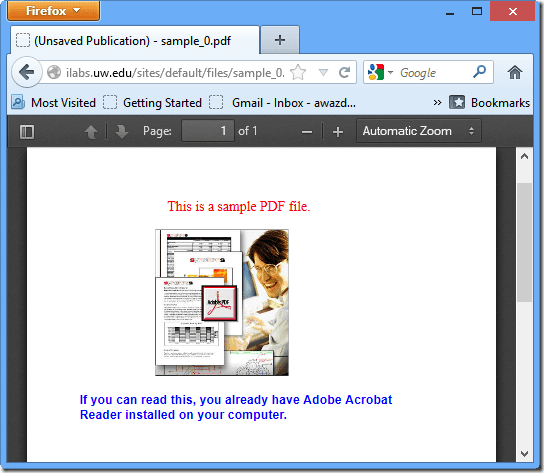This screenshot has height=473, width=544.
Task: Open the URL history dropdown arrow
Action: (x=323, y=73)
